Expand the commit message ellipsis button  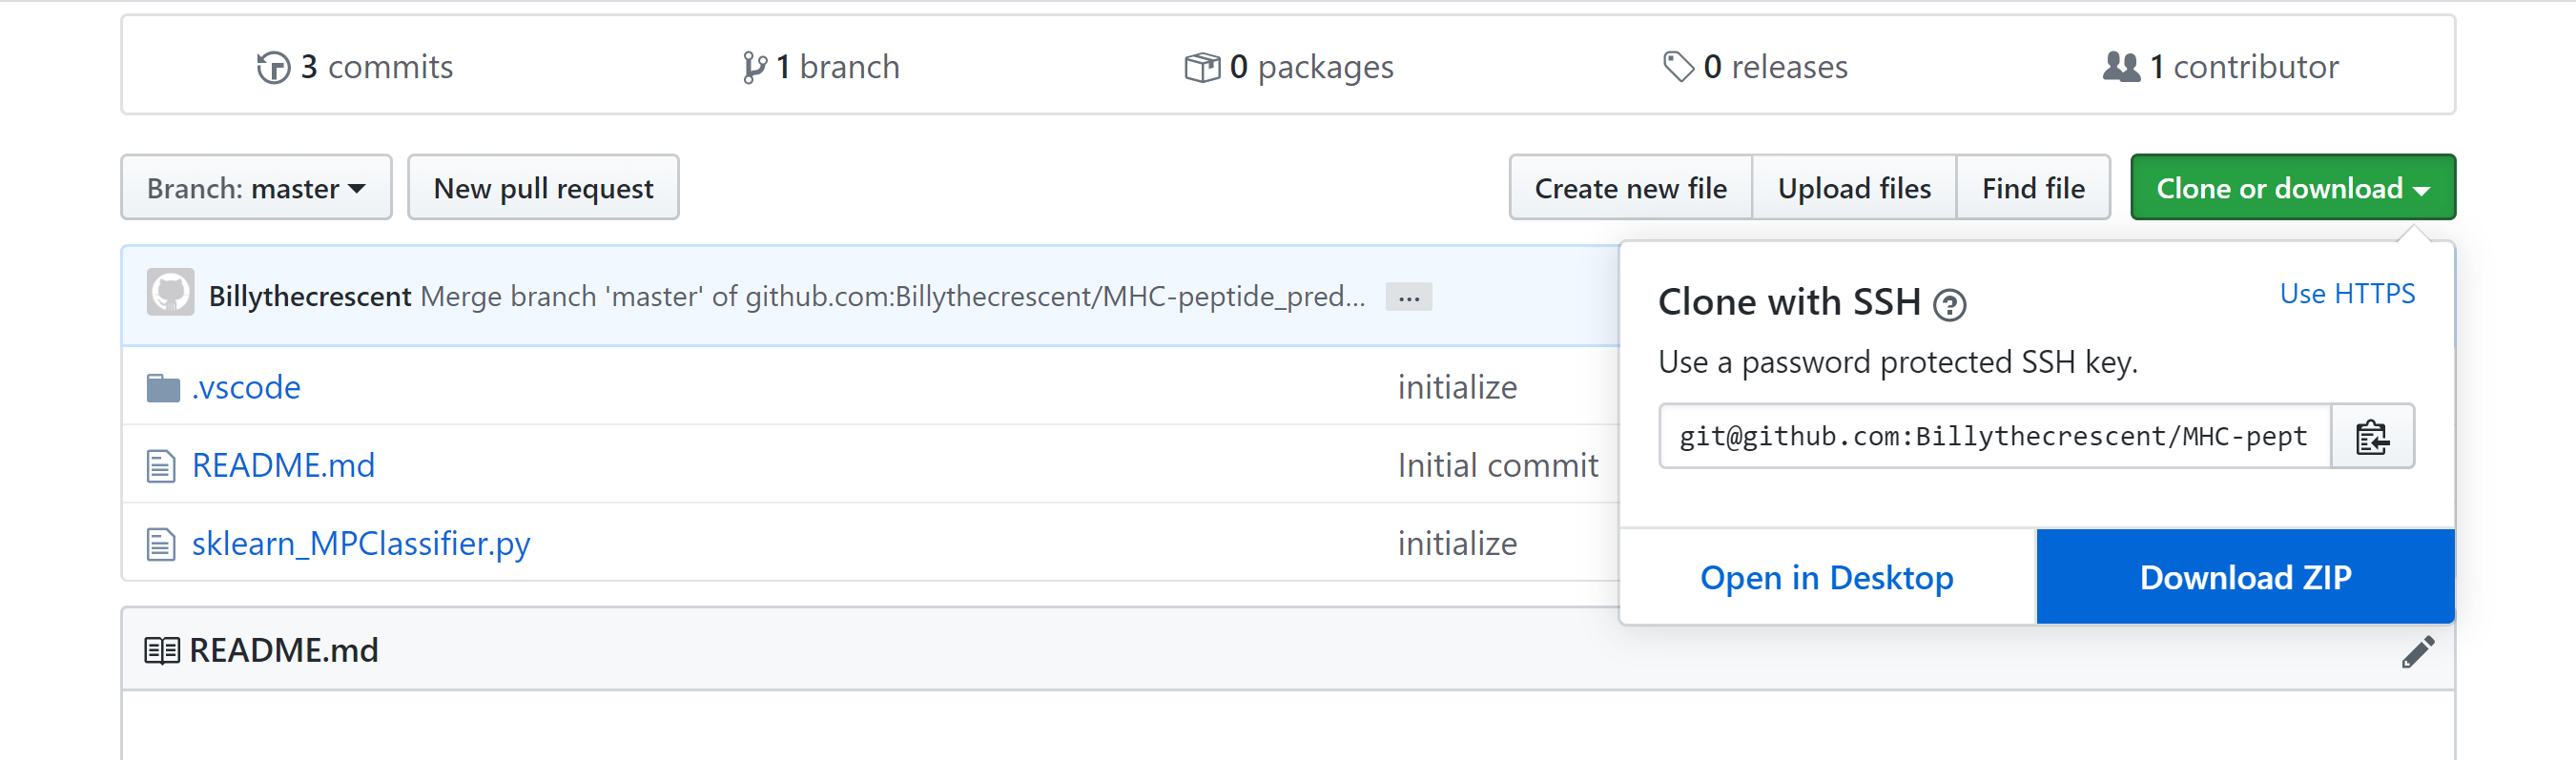pos(1409,297)
